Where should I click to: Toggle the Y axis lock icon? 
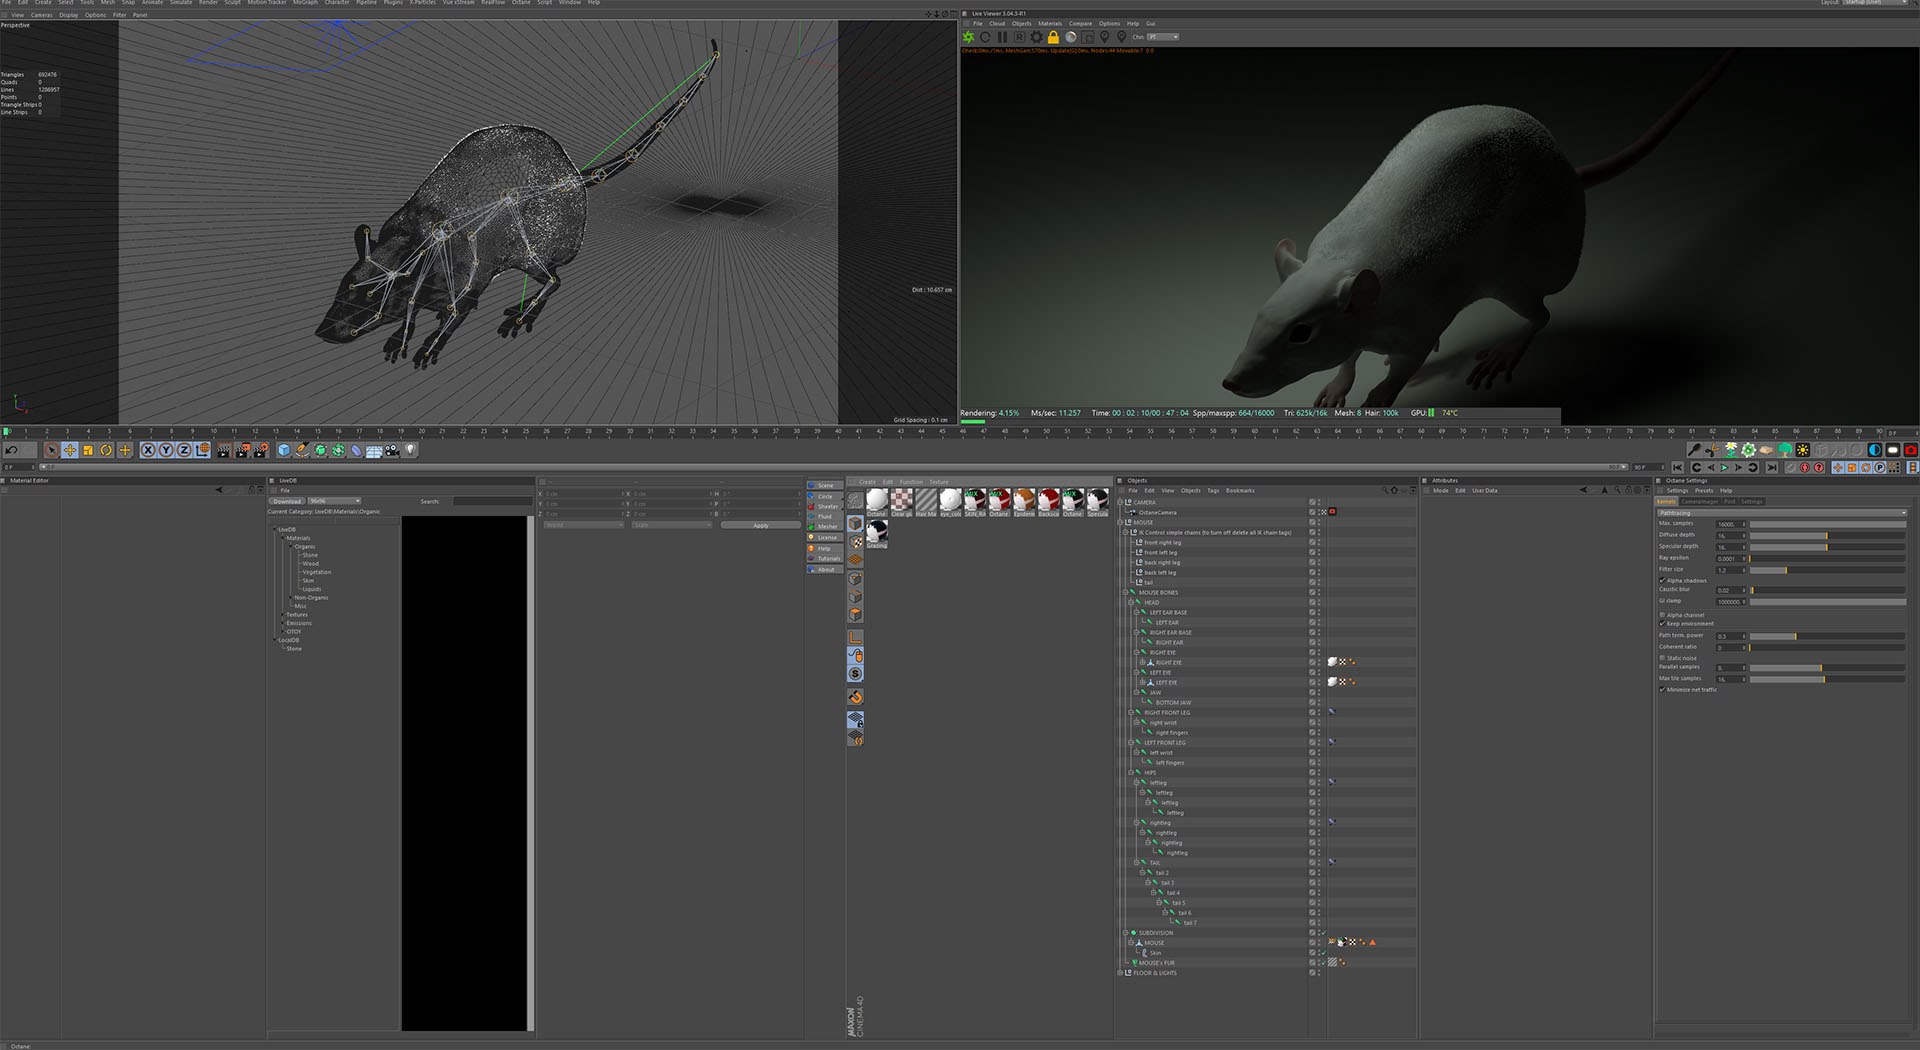point(166,450)
